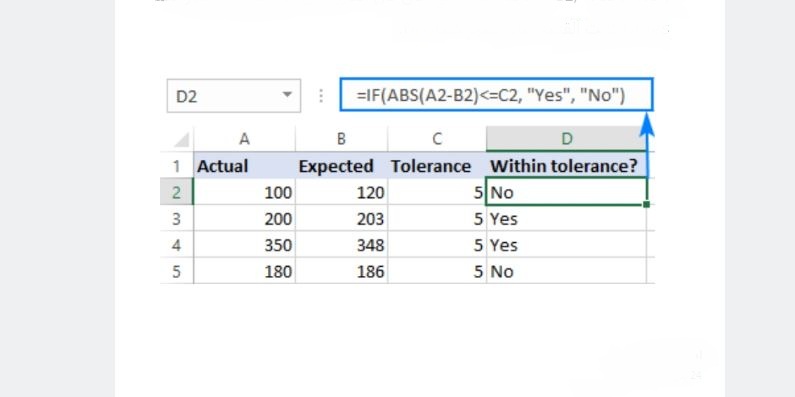
Task: Click the Tolerance header cell
Action: pyautogui.click(x=437, y=165)
